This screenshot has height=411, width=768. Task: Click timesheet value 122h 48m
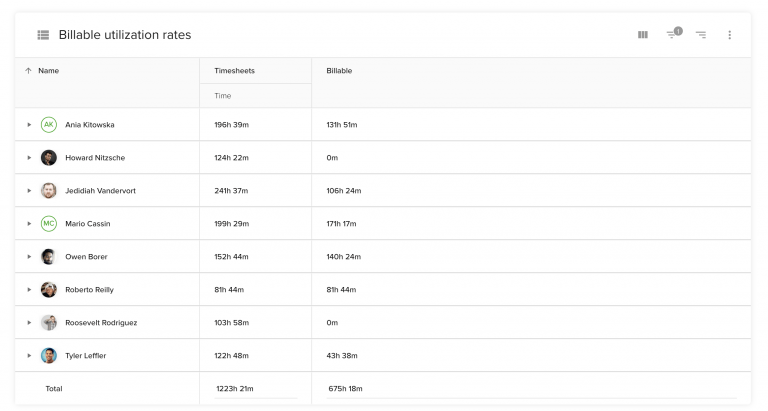click(x=231, y=356)
